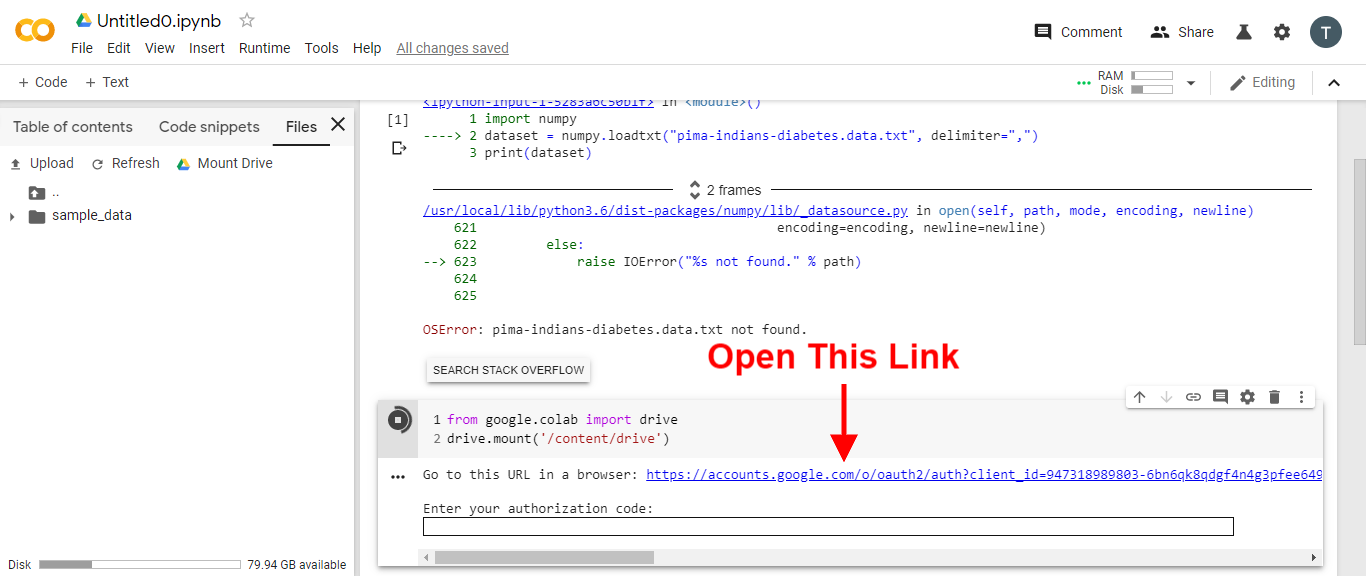The image size is (1366, 576).
Task: Open the RAM/Disk resources dropdown
Action: coord(1190,82)
